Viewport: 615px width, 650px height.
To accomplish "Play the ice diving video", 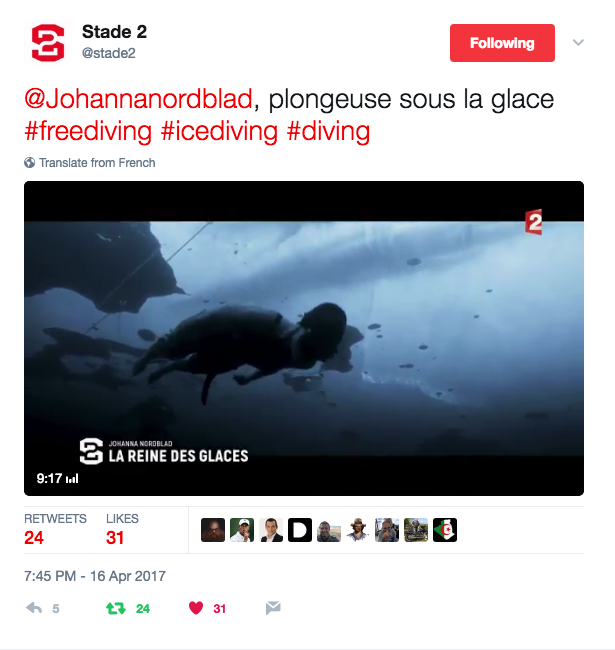I will [304, 338].
